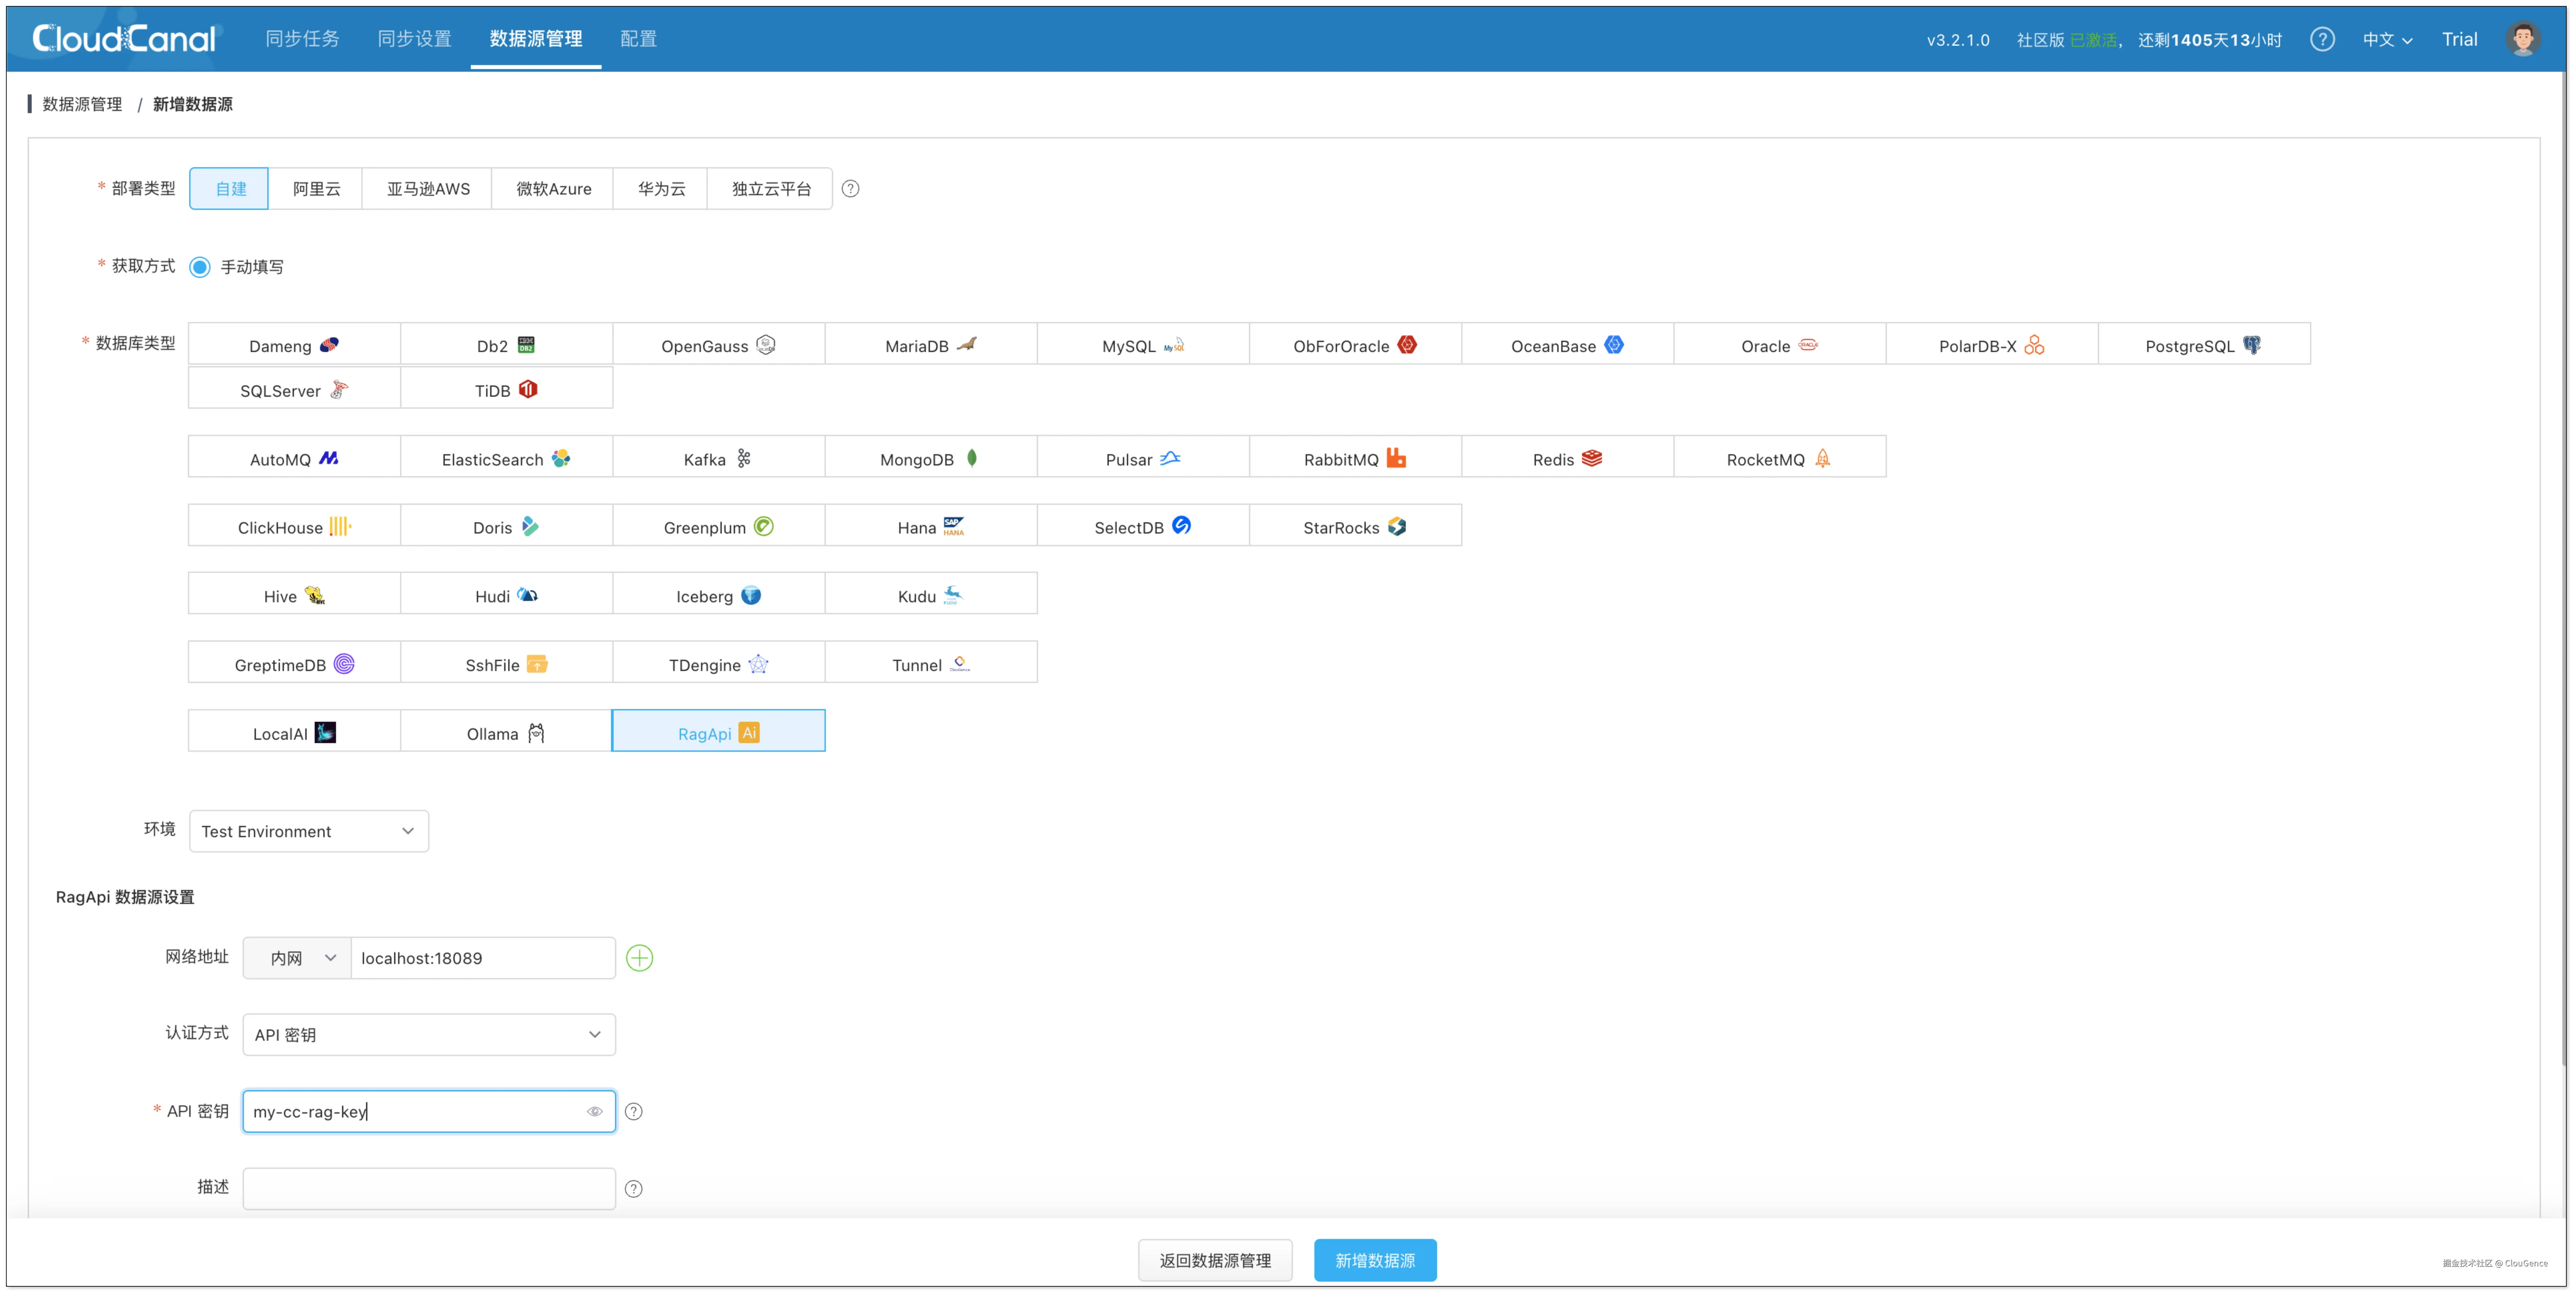The width and height of the screenshot is (2576, 1296).
Task: Select the MySQL database type
Action: point(1142,345)
